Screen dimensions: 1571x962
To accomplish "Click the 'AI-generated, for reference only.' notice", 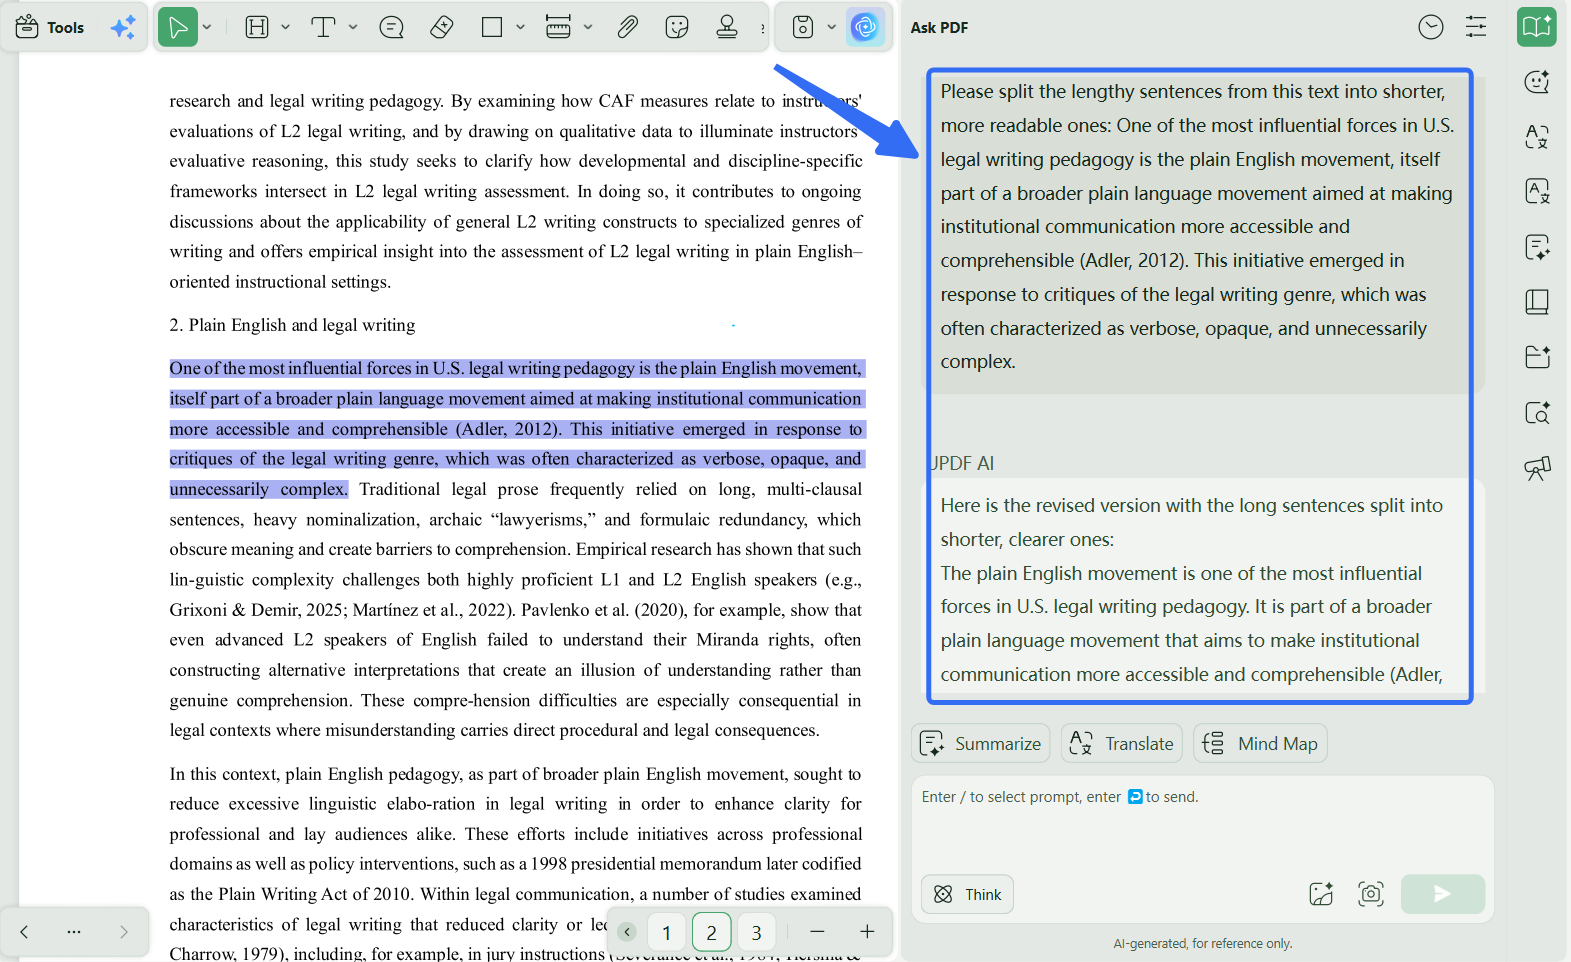I will [x=1202, y=943].
